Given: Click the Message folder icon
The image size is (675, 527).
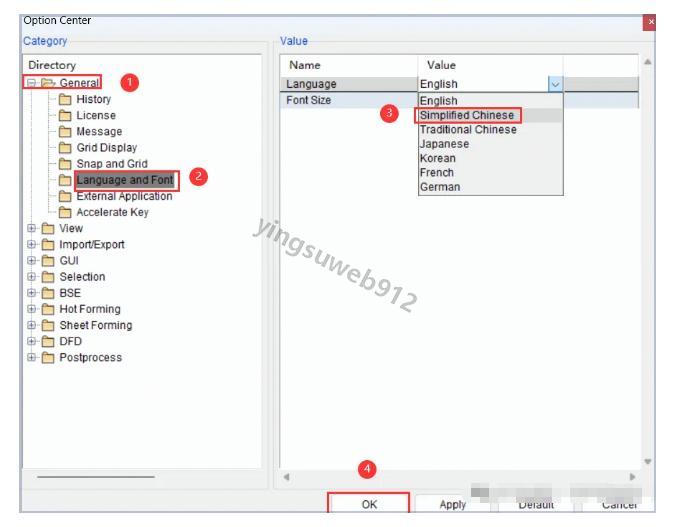Looking at the screenshot, I should 65,131.
